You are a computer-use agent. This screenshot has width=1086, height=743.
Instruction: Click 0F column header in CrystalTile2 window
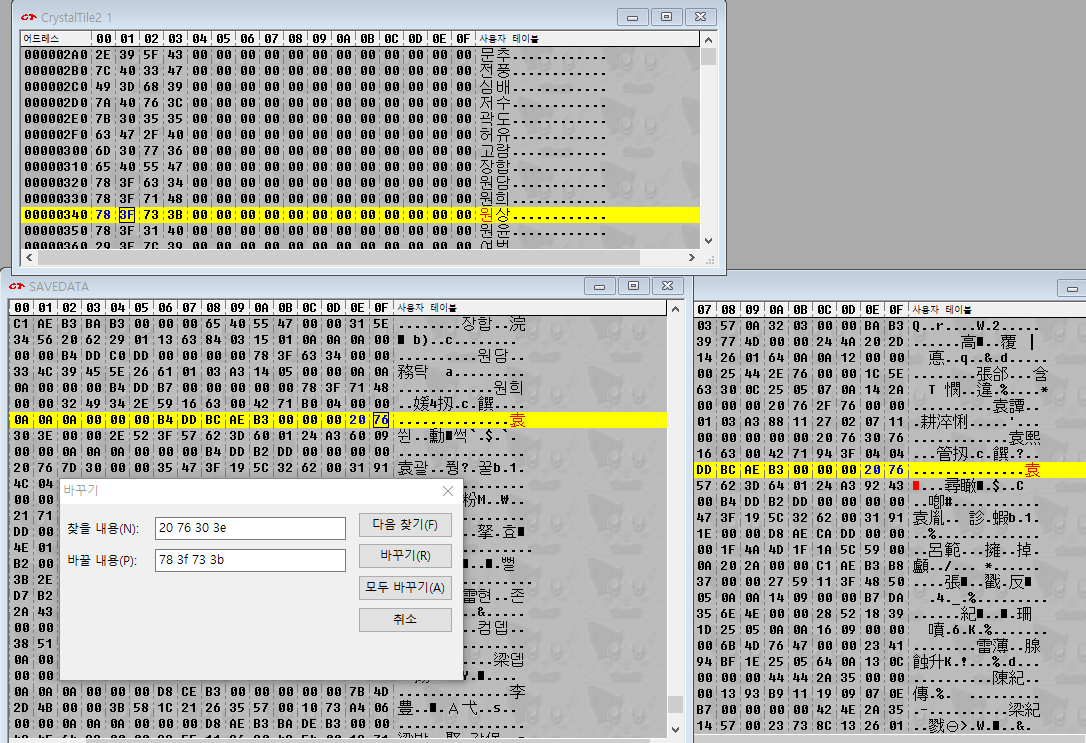pos(463,39)
